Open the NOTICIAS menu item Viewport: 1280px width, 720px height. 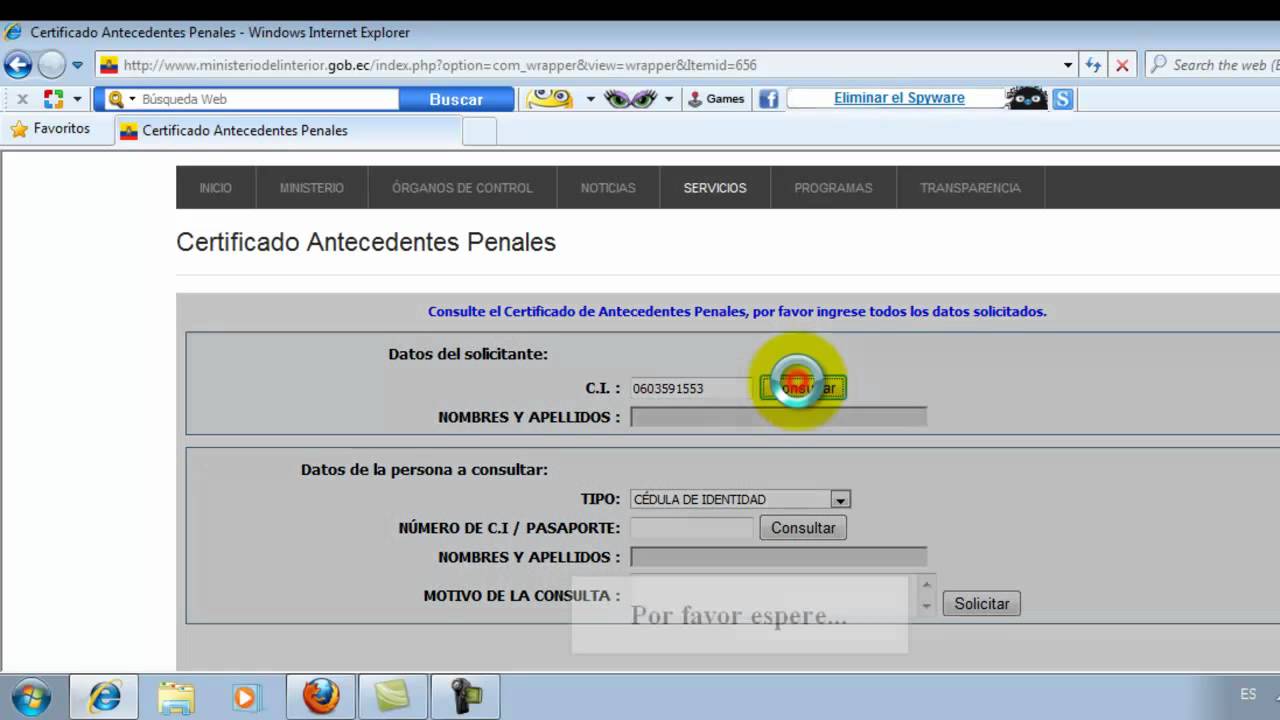608,188
